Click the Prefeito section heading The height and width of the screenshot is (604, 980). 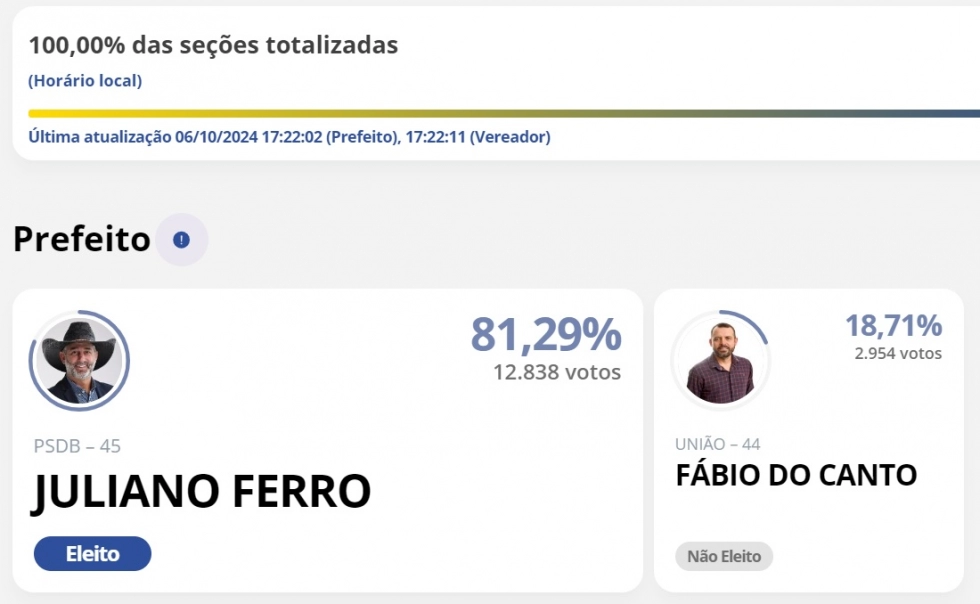click(x=82, y=239)
